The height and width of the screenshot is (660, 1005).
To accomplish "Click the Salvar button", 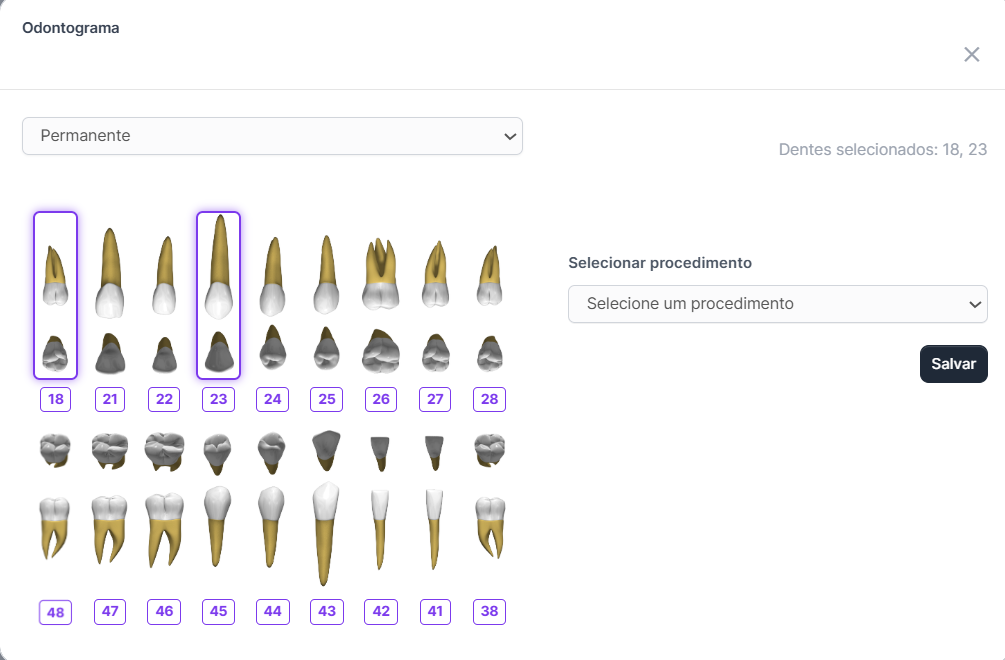I will pos(953,364).
